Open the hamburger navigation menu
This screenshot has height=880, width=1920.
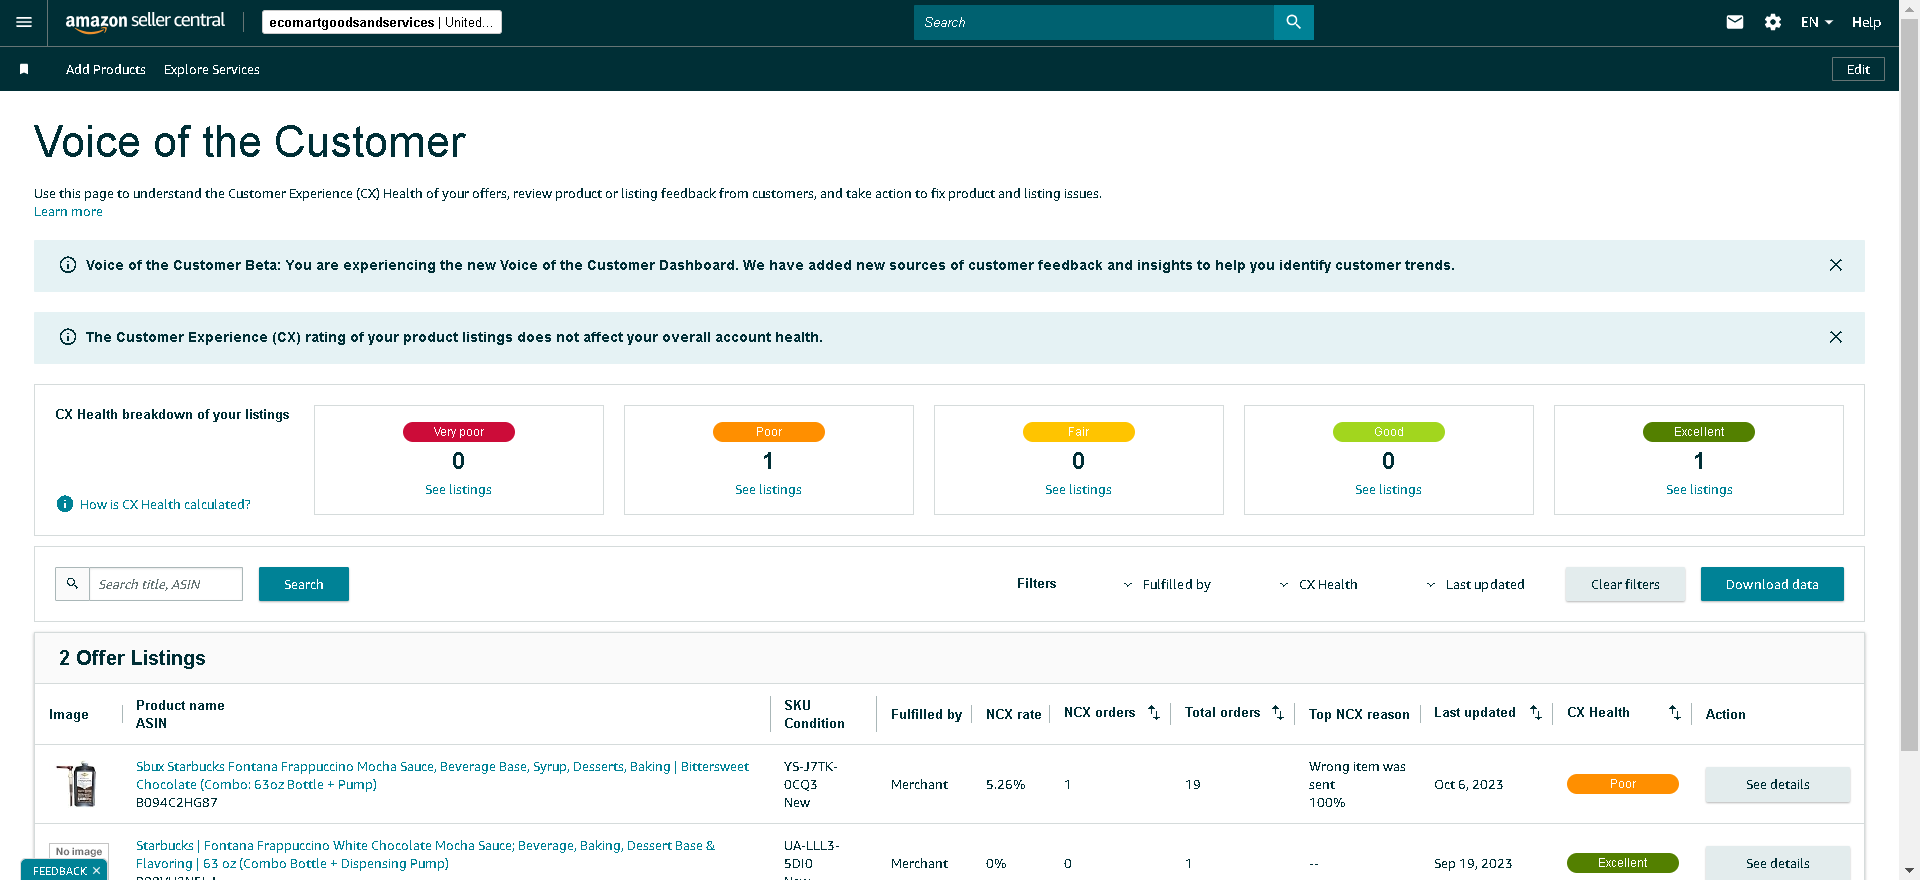coord(24,22)
